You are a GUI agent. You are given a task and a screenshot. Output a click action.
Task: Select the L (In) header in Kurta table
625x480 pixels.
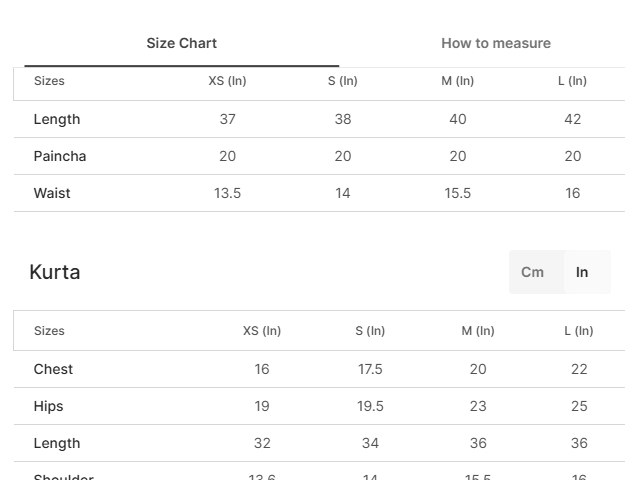click(x=579, y=331)
